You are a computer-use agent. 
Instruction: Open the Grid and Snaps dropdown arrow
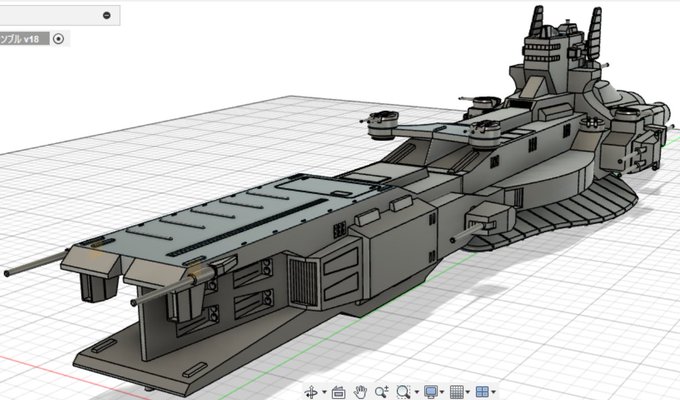[x=468, y=392]
